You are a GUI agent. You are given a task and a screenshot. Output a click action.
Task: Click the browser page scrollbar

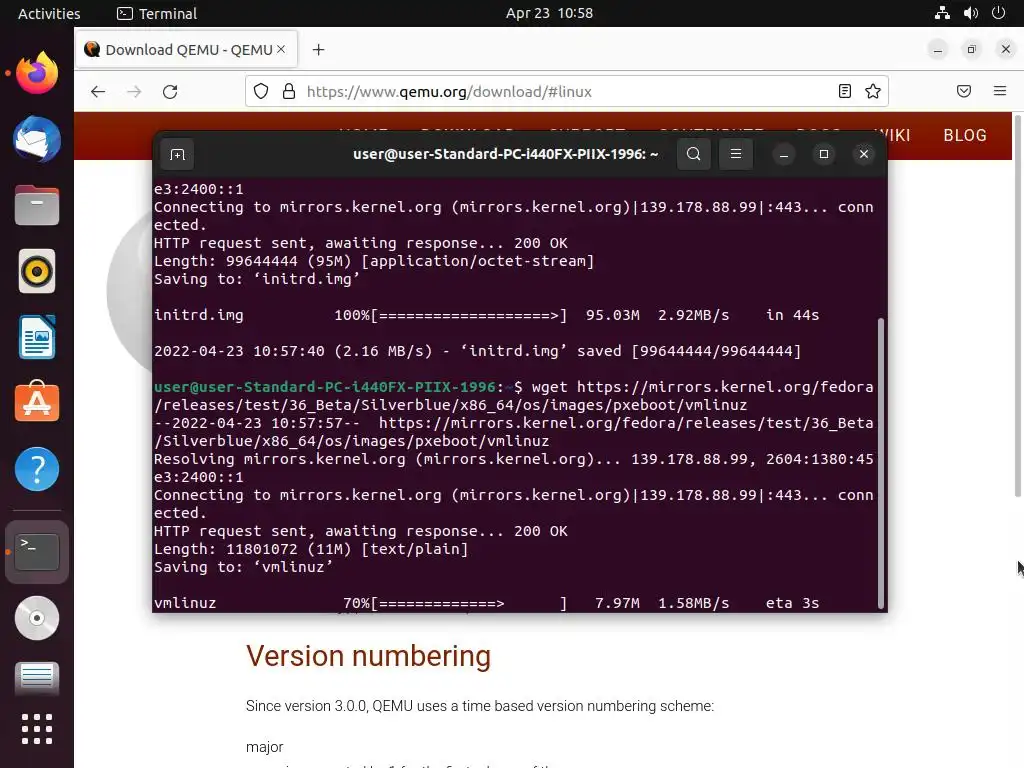tap(1017, 306)
